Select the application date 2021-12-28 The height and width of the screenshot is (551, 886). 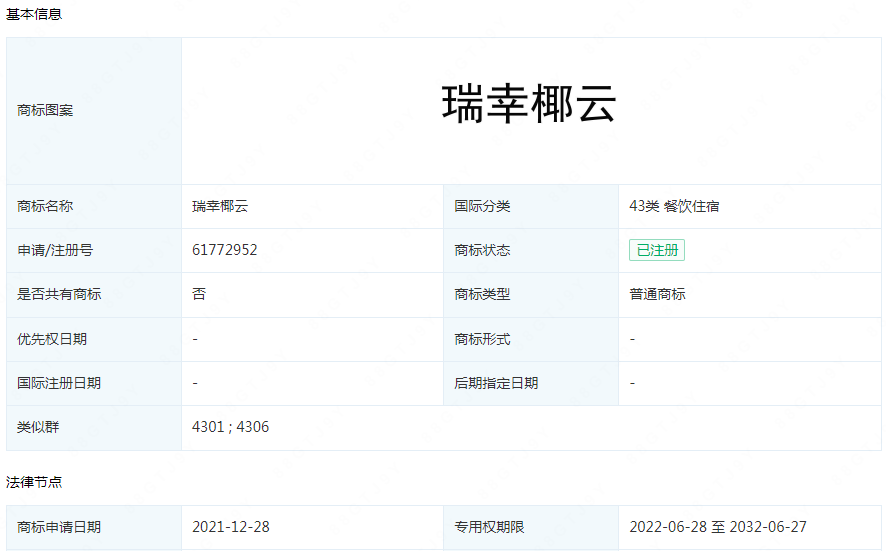pyautogui.click(x=231, y=527)
